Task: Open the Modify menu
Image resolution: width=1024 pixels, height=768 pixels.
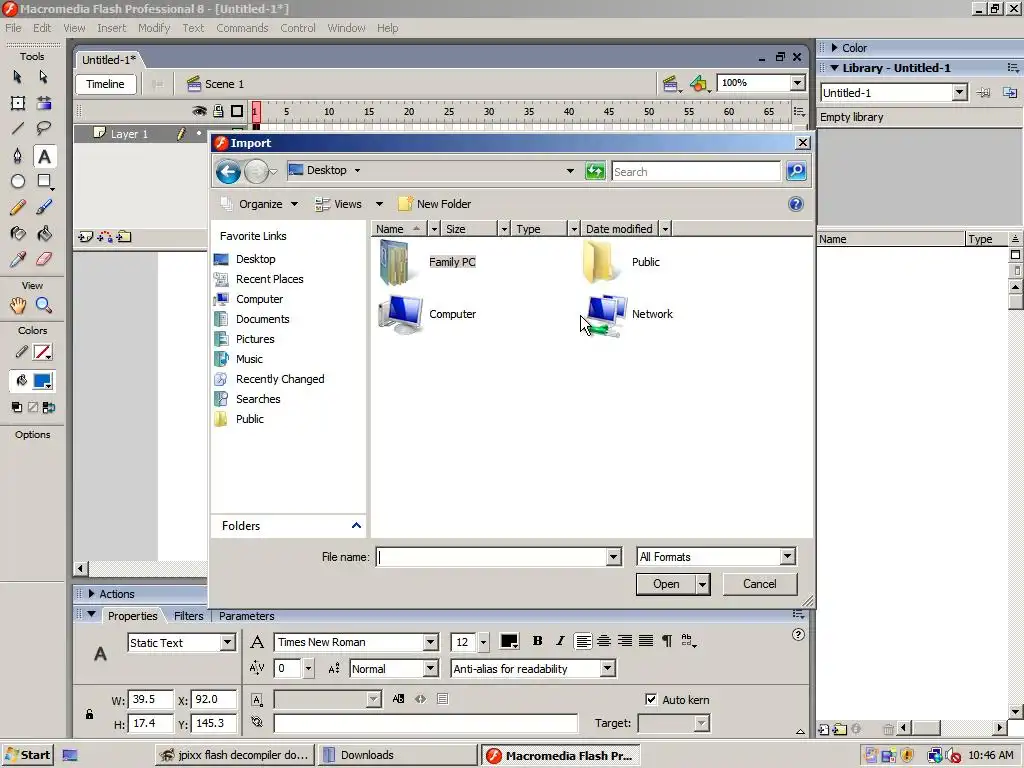Action: tap(154, 28)
